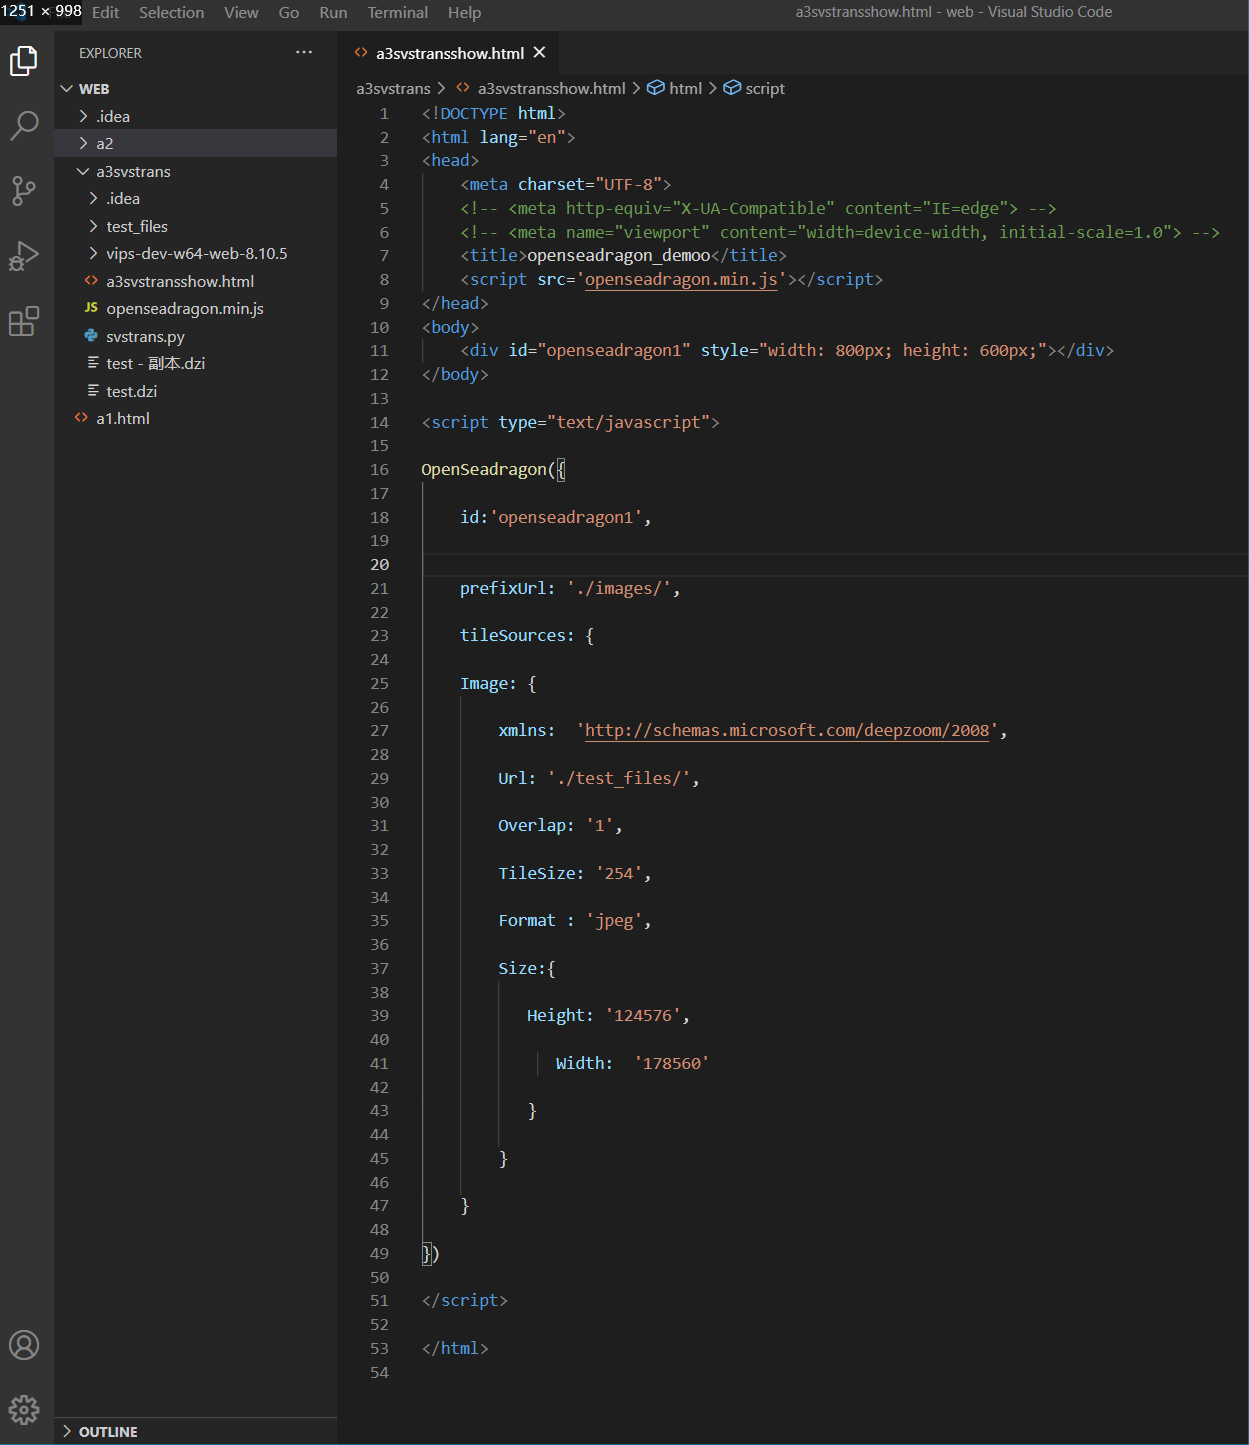The width and height of the screenshot is (1249, 1445).
Task: Click the a3svstrans breadcrumb segment
Action: [x=393, y=88]
